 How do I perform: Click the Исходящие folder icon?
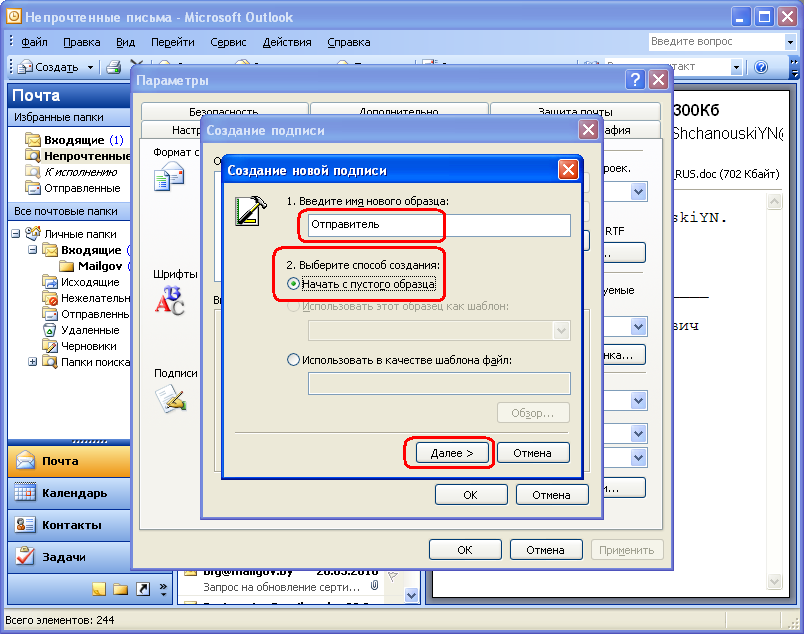coord(50,282)
